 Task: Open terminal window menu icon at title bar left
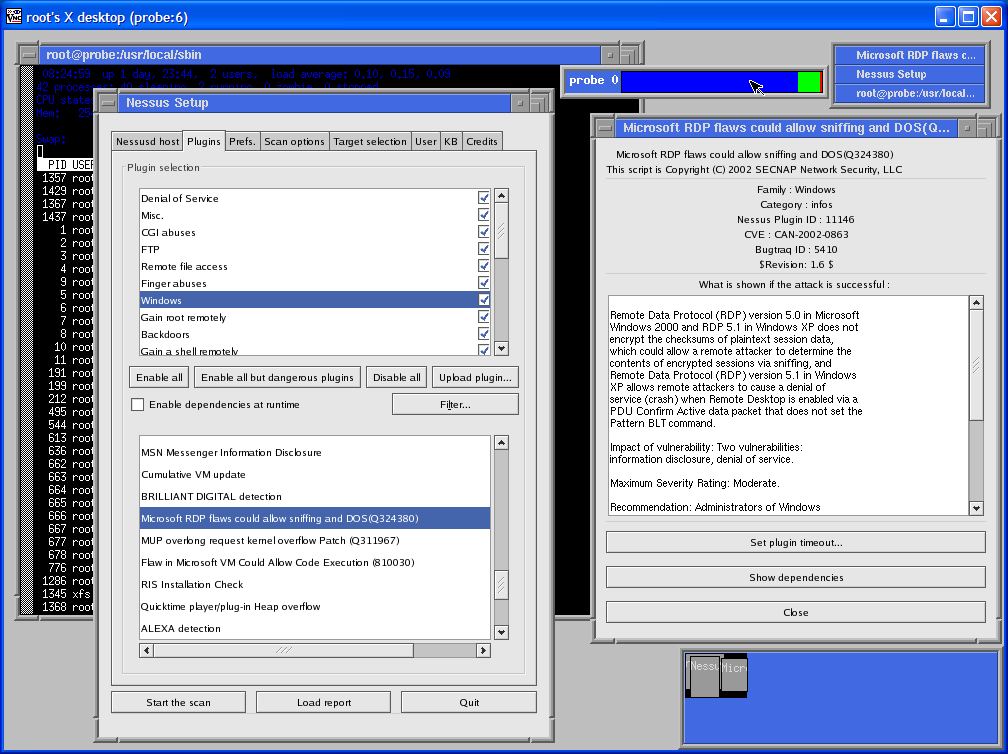point(29,55)
